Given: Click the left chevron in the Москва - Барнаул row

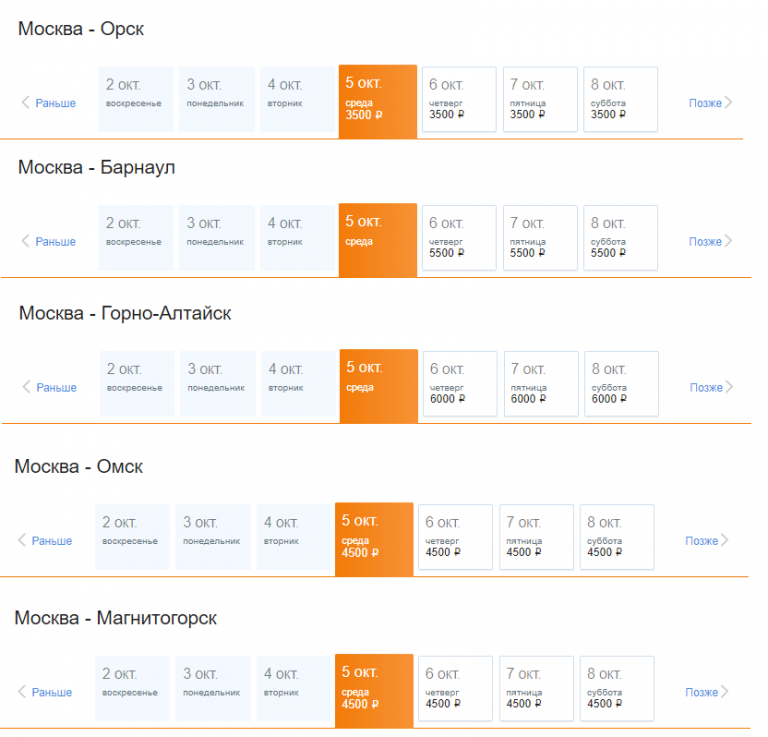Looking at the screenshot, I should 25,241.
